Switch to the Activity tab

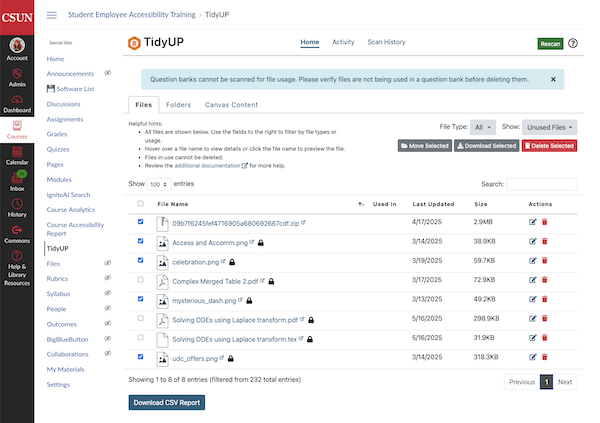tap(343, 42)
